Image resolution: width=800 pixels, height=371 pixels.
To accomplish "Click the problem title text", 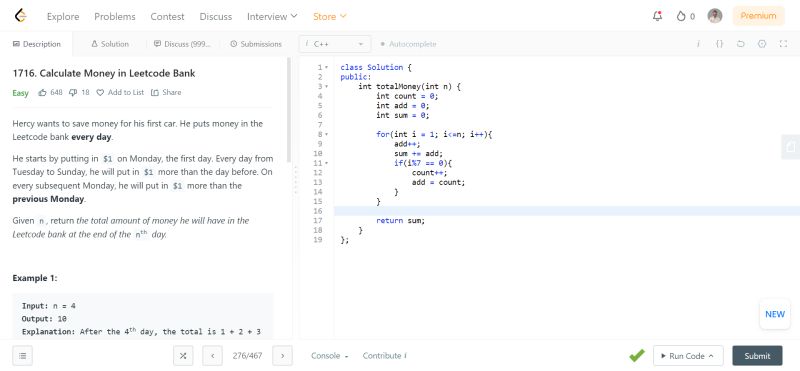I will pos(104,73).
